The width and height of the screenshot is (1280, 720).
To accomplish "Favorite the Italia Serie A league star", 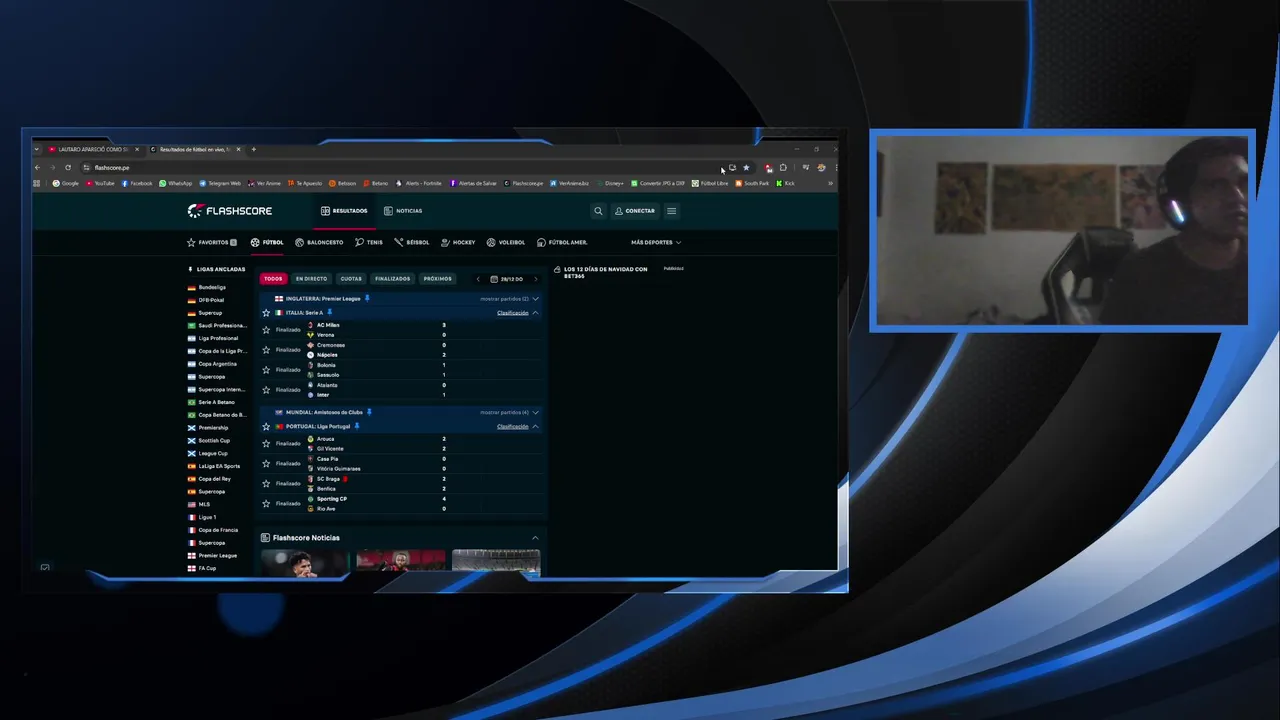I will [x=266, y=313].
